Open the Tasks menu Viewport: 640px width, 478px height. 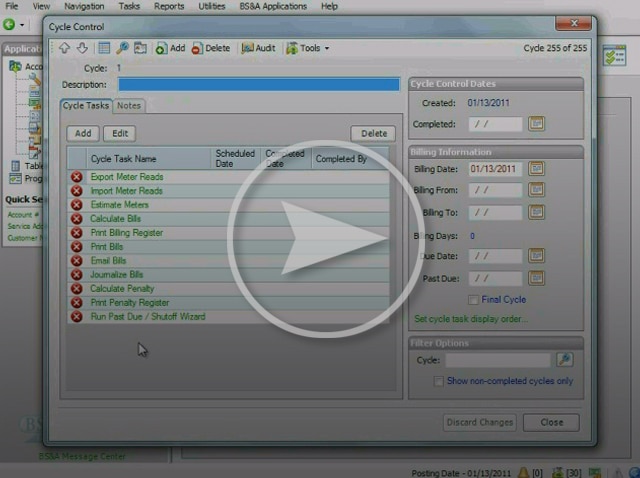[129, 6]
